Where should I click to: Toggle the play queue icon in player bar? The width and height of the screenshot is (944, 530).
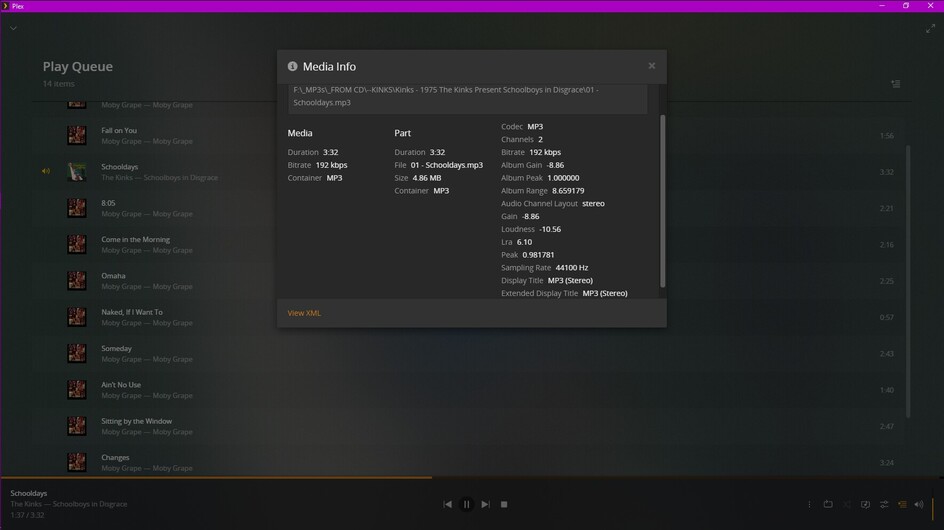pyautogui.click(x=902, y=504)
